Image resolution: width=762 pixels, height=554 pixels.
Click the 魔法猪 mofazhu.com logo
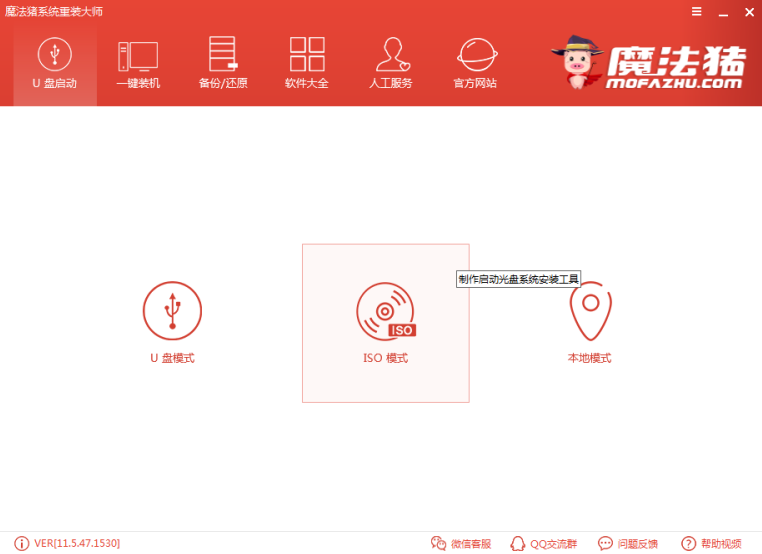tap(649, 63)
